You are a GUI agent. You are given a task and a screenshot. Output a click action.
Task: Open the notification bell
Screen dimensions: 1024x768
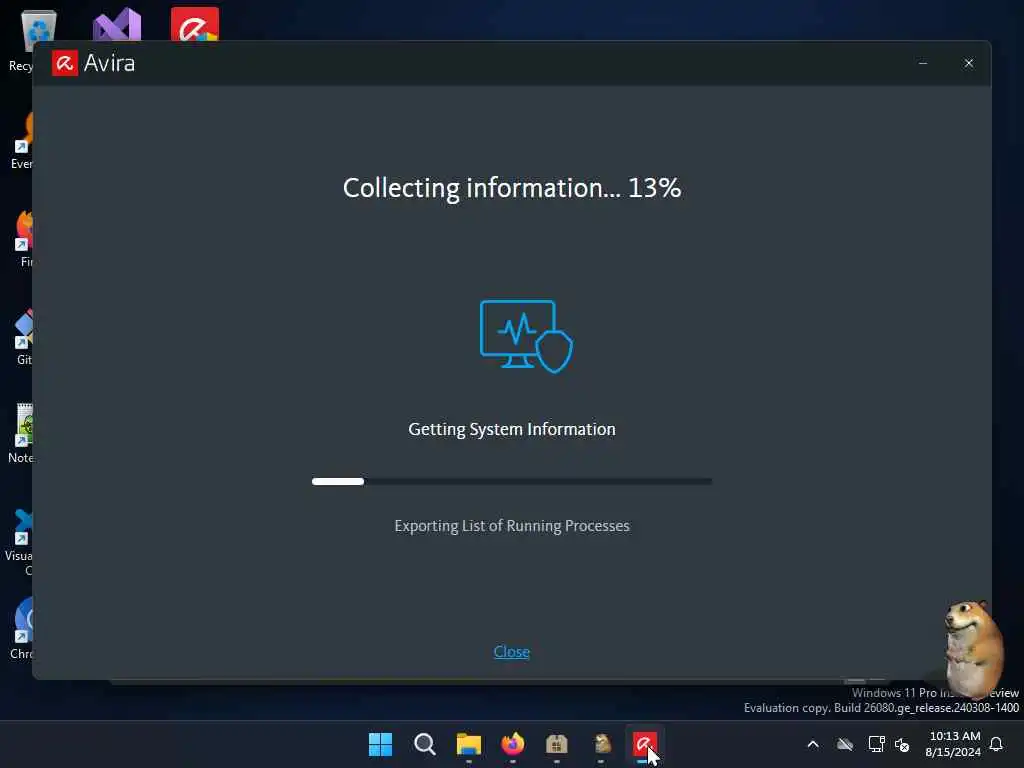[997, 744]
